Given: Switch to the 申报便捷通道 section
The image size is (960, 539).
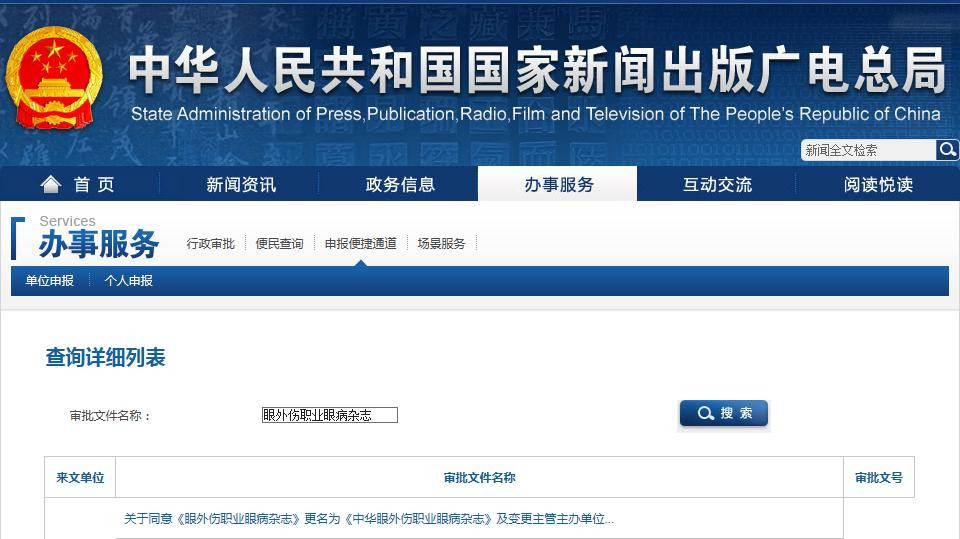Looking at the screenshot, I should [360, 243].
